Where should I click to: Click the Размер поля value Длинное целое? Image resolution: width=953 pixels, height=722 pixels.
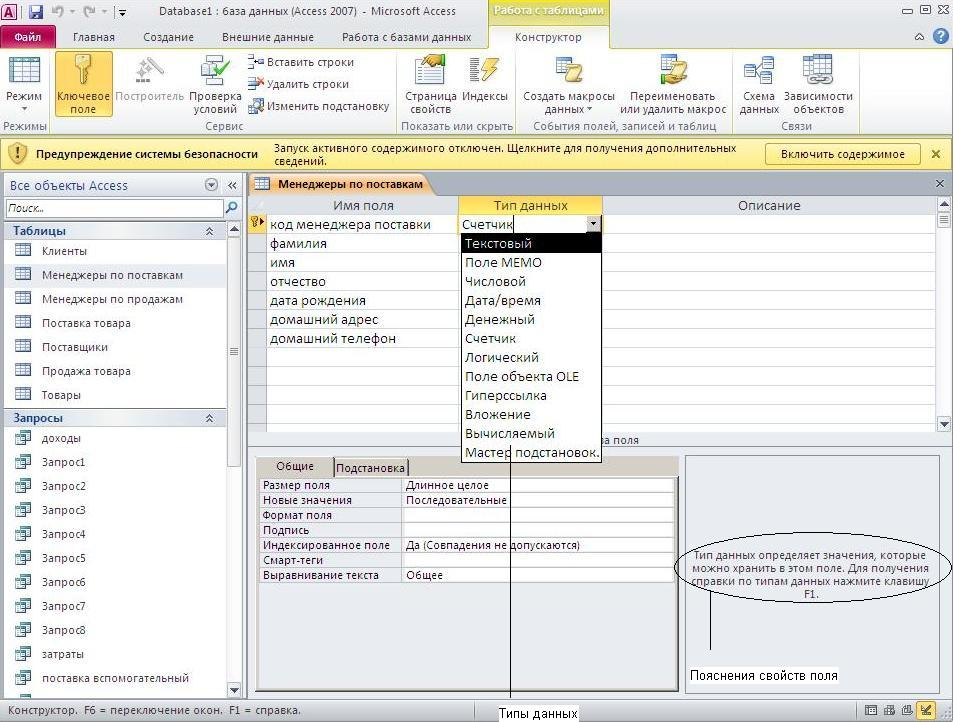coord(538,485)
